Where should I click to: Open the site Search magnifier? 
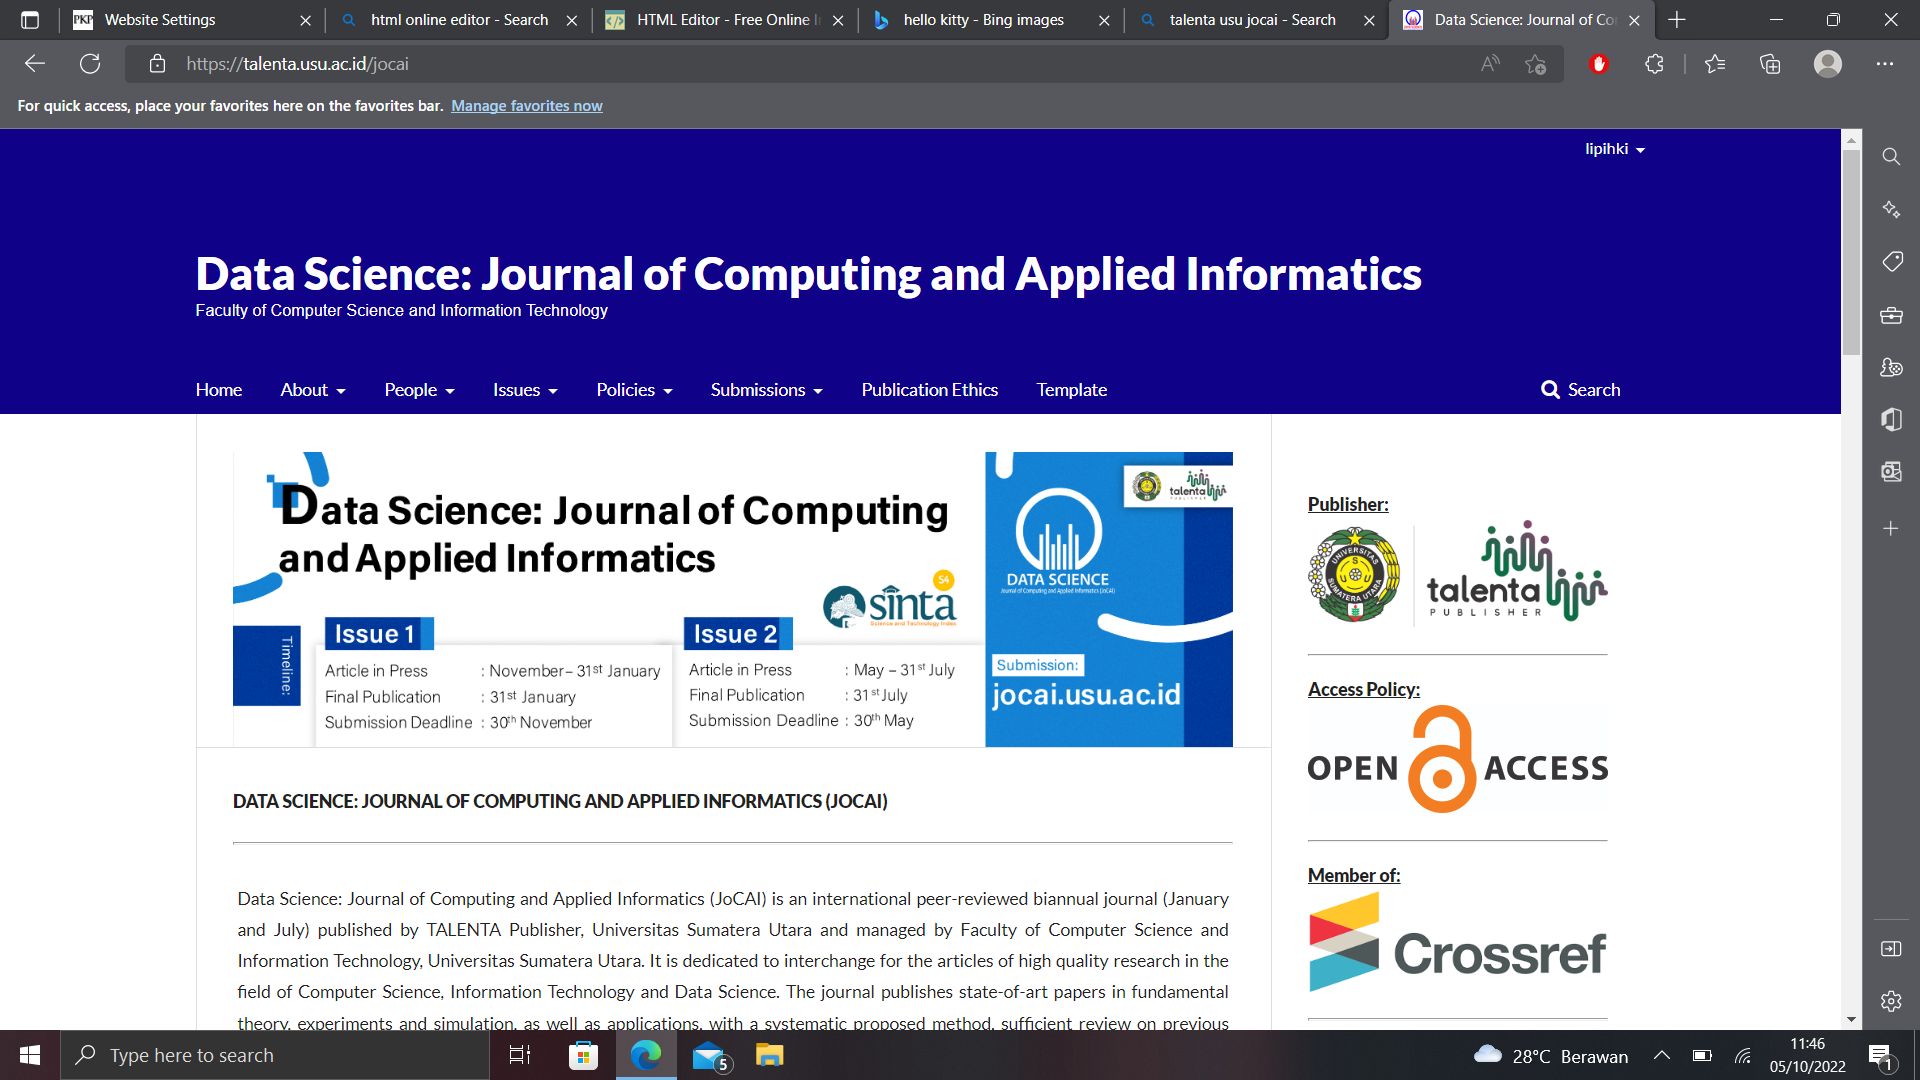1580,390
